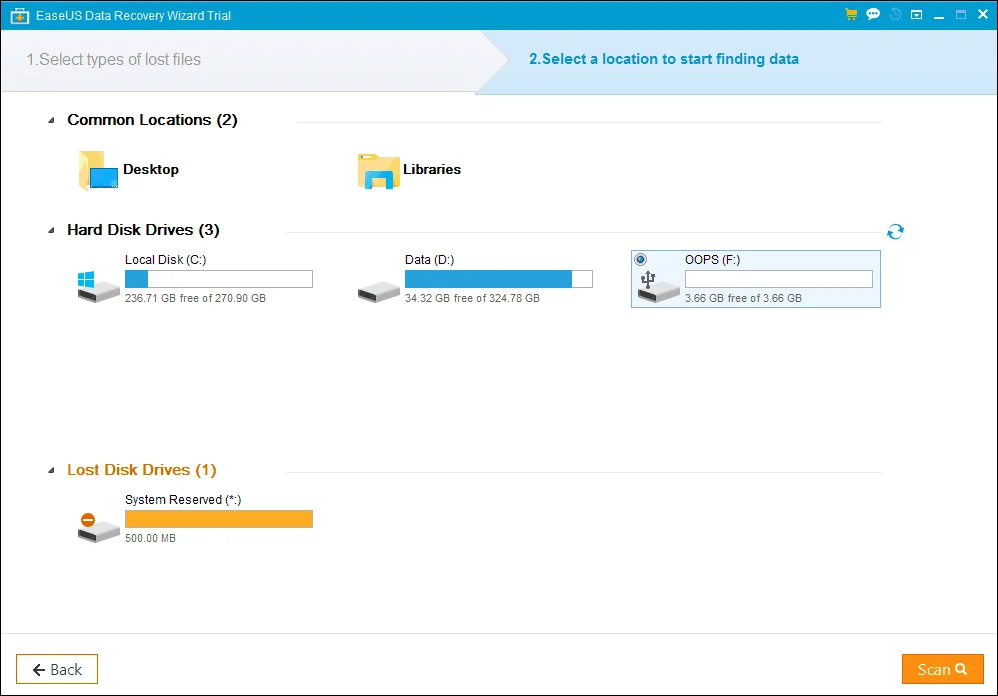Click the OOPS (F:) label

point(712,260)
